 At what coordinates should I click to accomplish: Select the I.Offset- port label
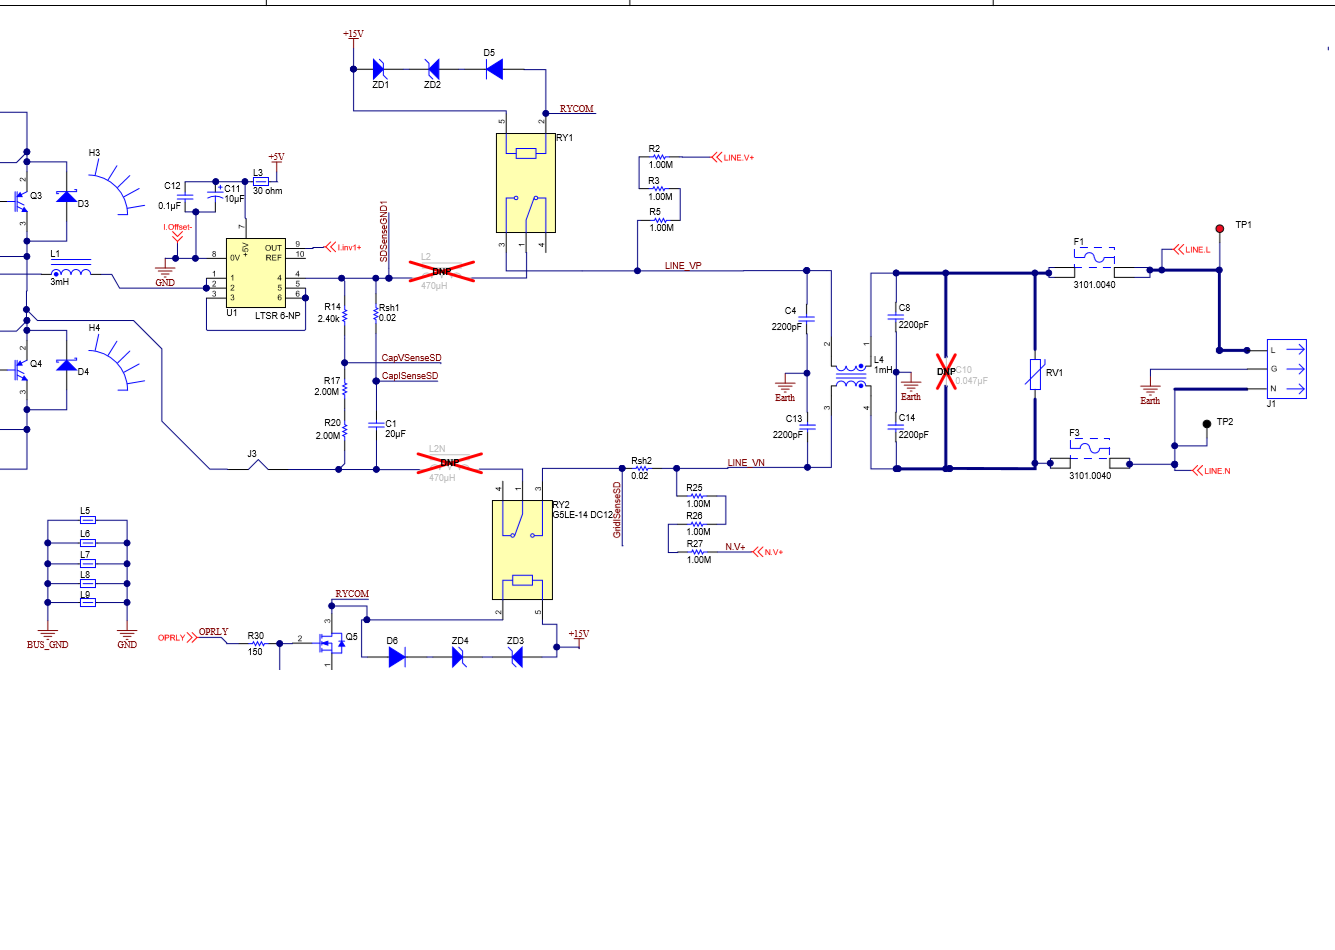178,231
